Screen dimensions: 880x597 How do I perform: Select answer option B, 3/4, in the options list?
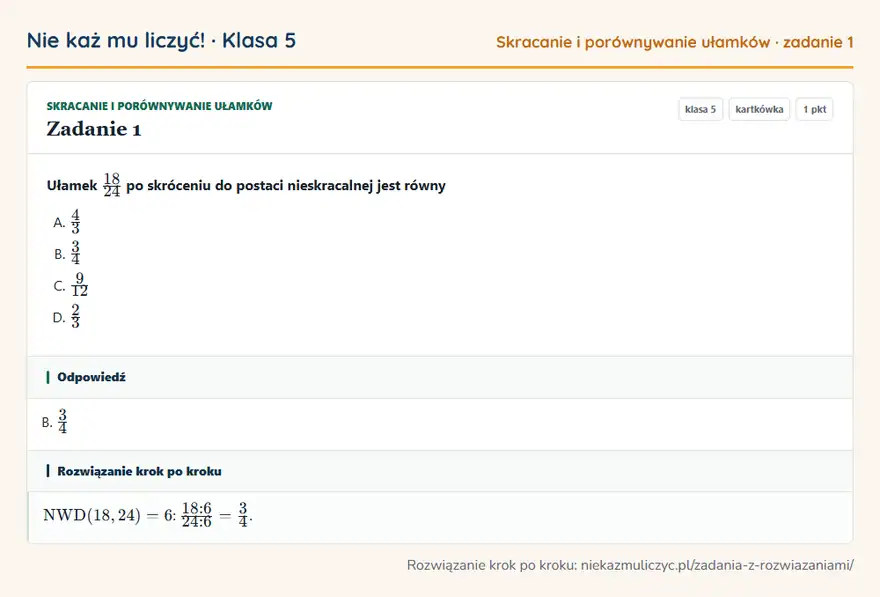(x=67, y=254)
